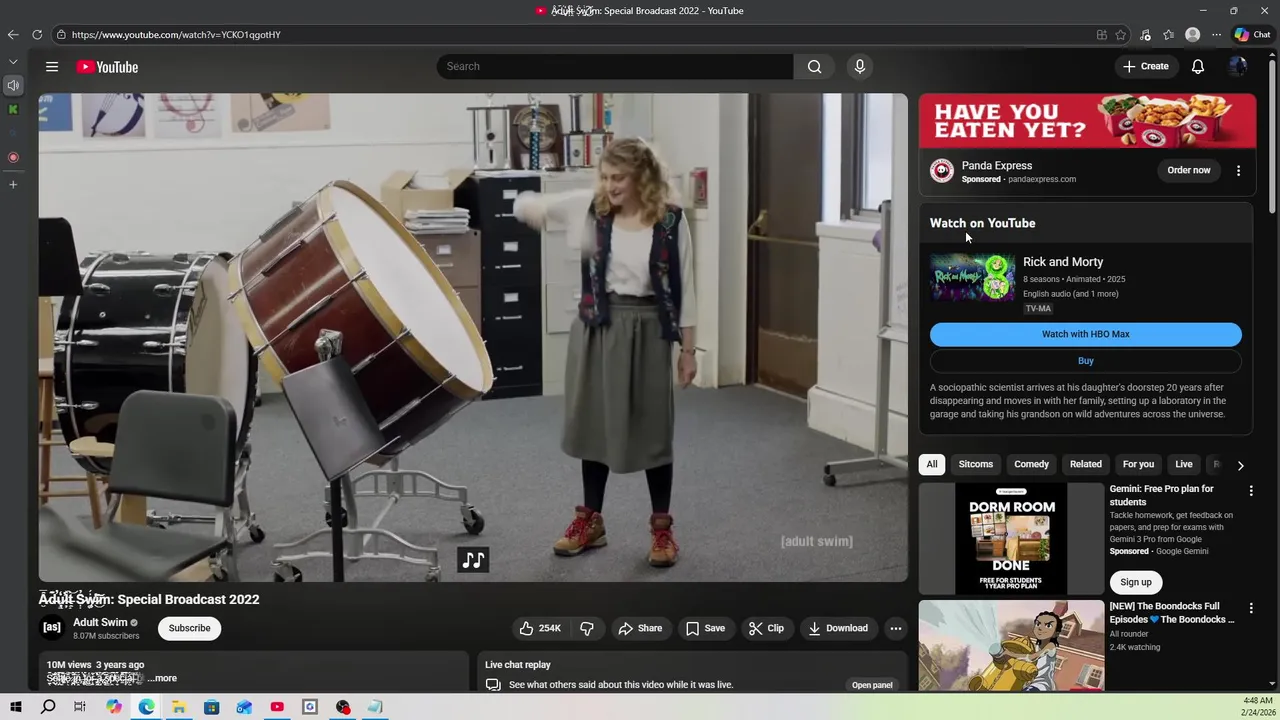
Task: Open the Adult Swim channel name link
Action: point(100,622)
